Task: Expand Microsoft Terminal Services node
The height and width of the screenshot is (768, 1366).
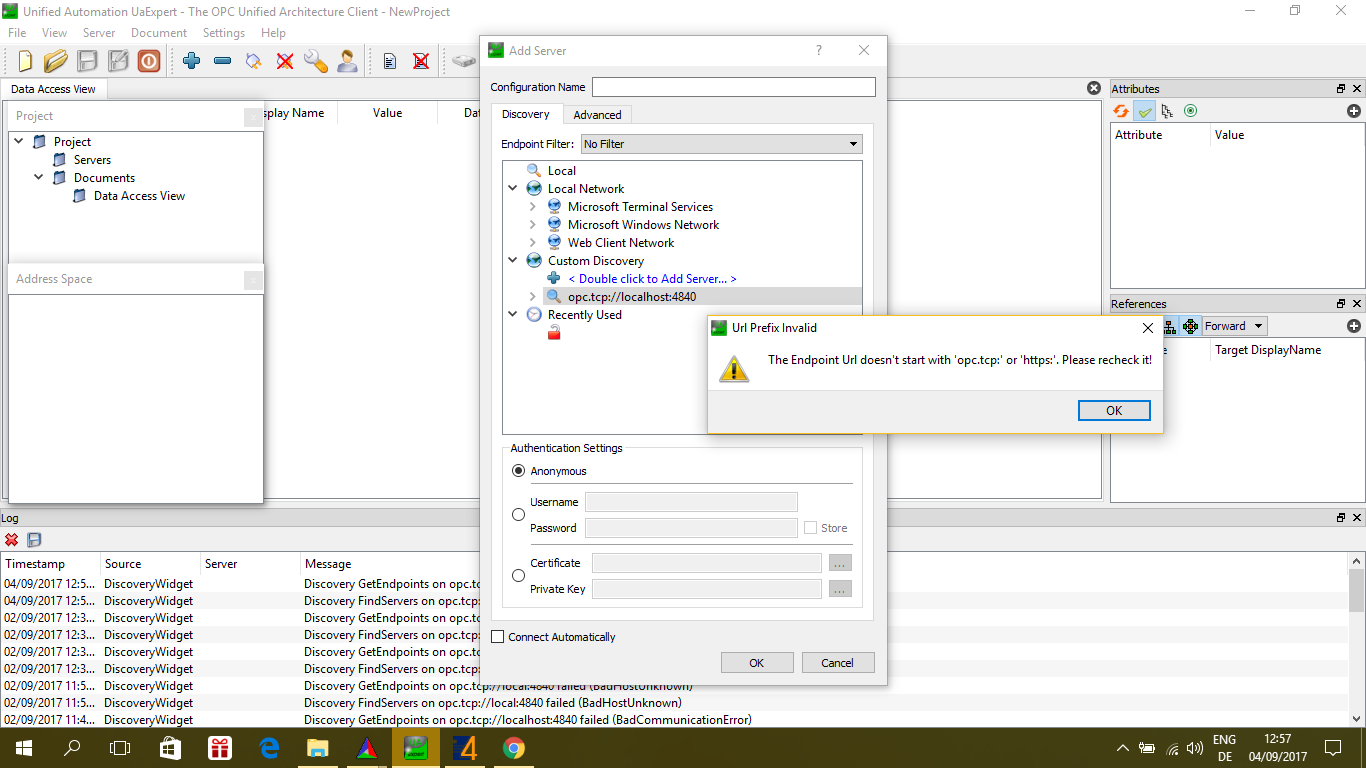Action: [x=533, y=207]
